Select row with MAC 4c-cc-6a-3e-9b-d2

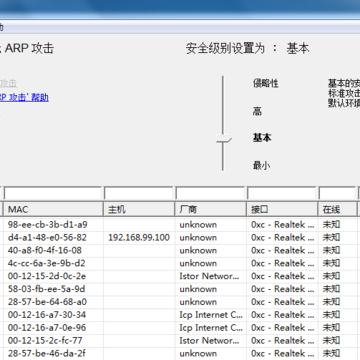point(180,263)
